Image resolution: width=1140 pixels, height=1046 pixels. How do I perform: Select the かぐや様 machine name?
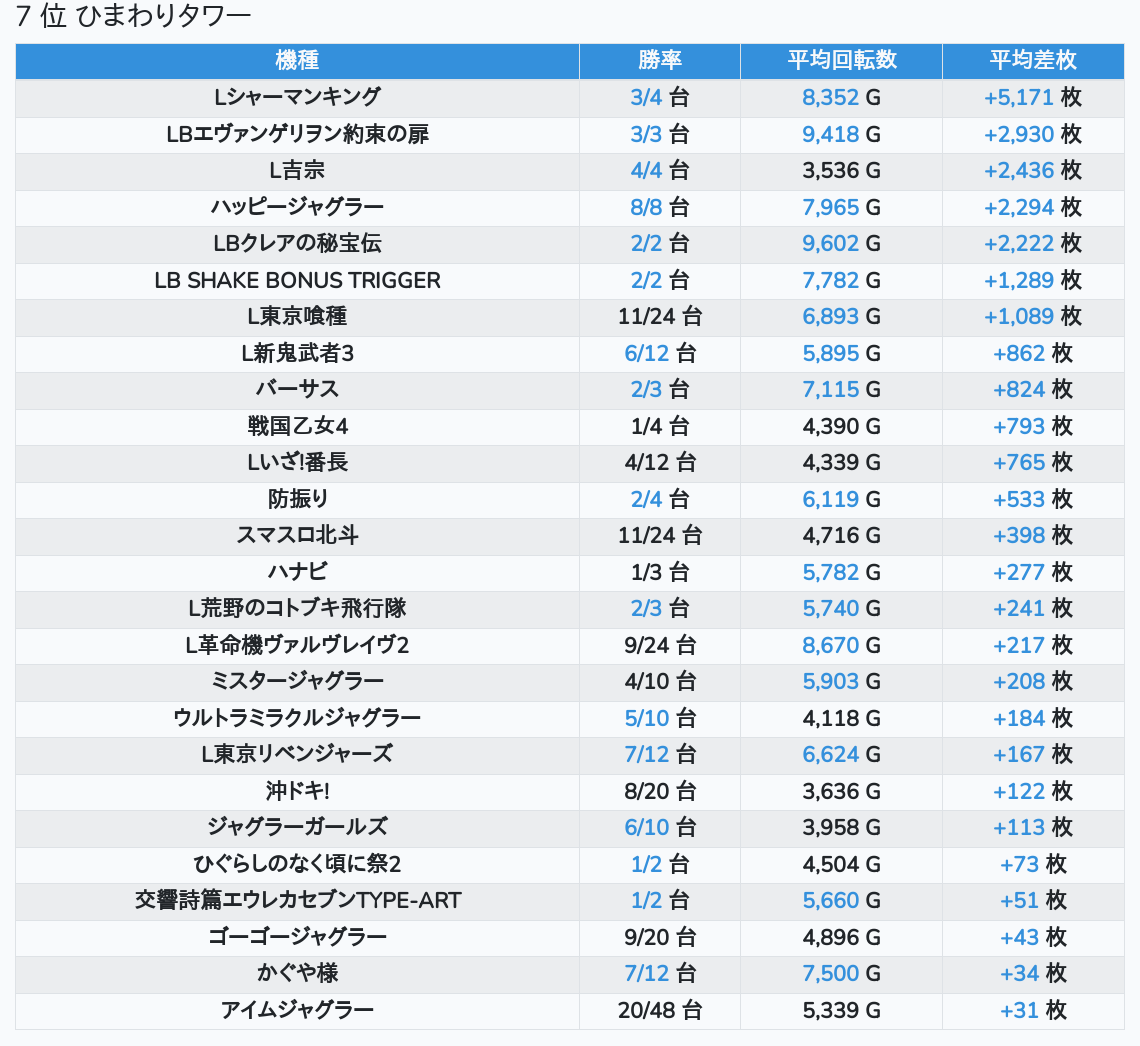[x=297, y=973]
